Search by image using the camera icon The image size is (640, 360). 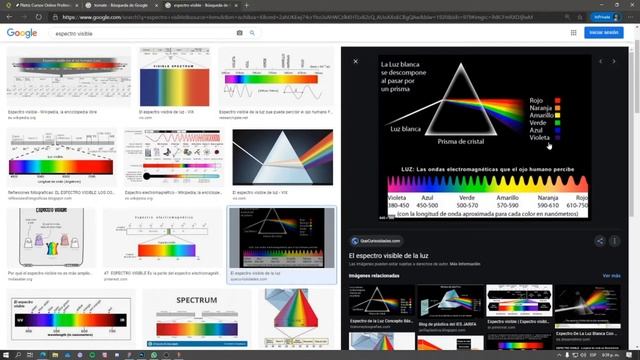tap(240, 33)
